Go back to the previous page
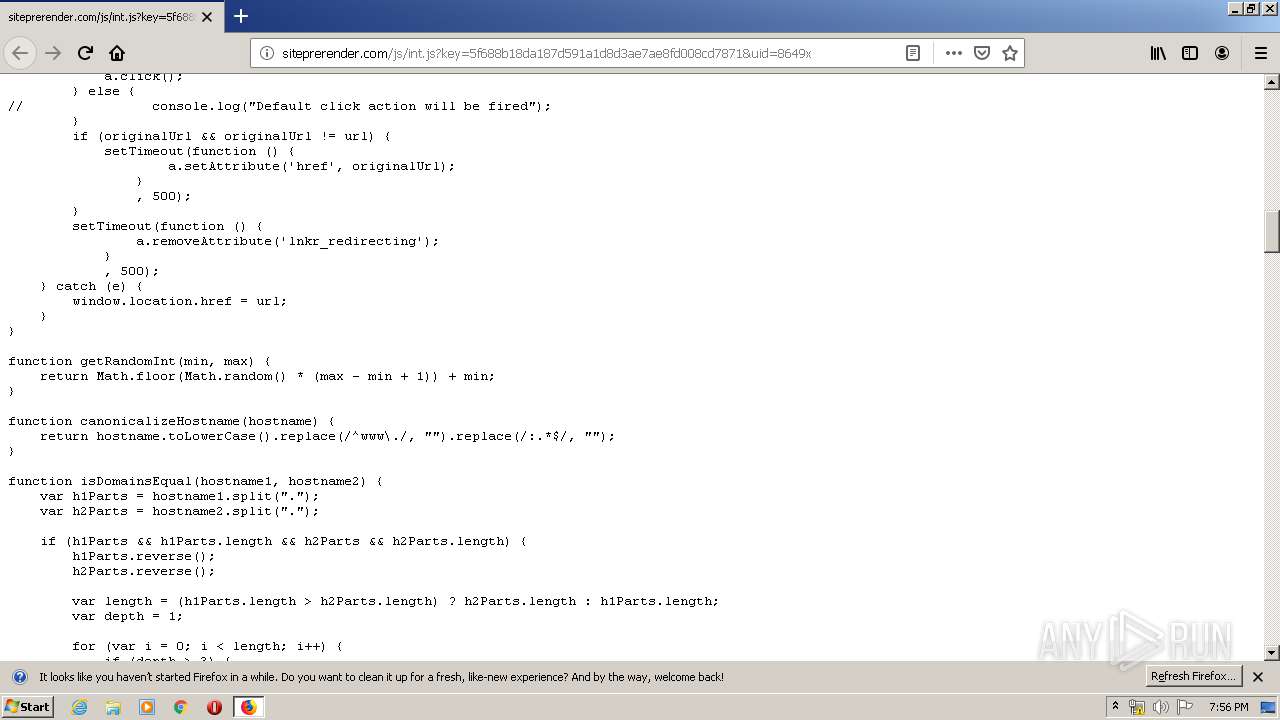1280x720 pixels. click(x=20, y=53)
